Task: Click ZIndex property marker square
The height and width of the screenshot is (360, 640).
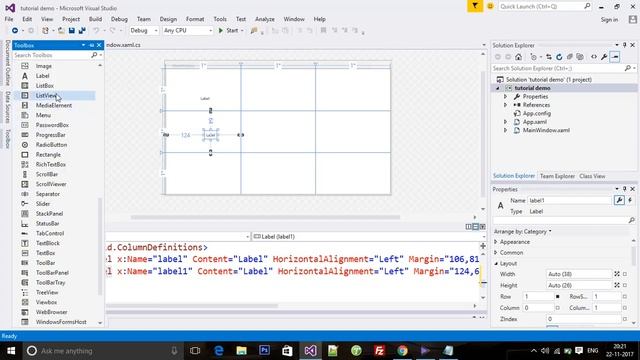Action: click(x=625, y=319)
